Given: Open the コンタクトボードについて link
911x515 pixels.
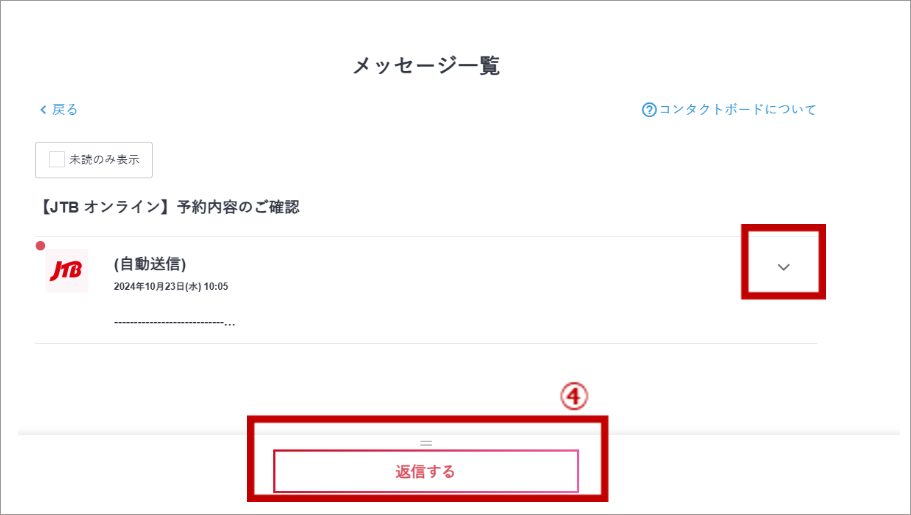Looking at the screenshot, I should coord(737,110).
